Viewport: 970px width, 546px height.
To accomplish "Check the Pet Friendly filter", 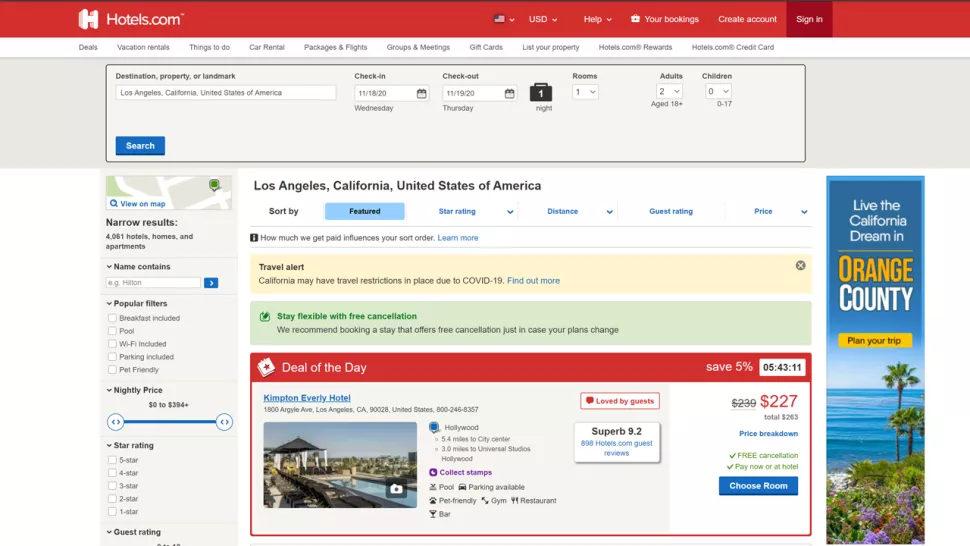I will [112, 370].
